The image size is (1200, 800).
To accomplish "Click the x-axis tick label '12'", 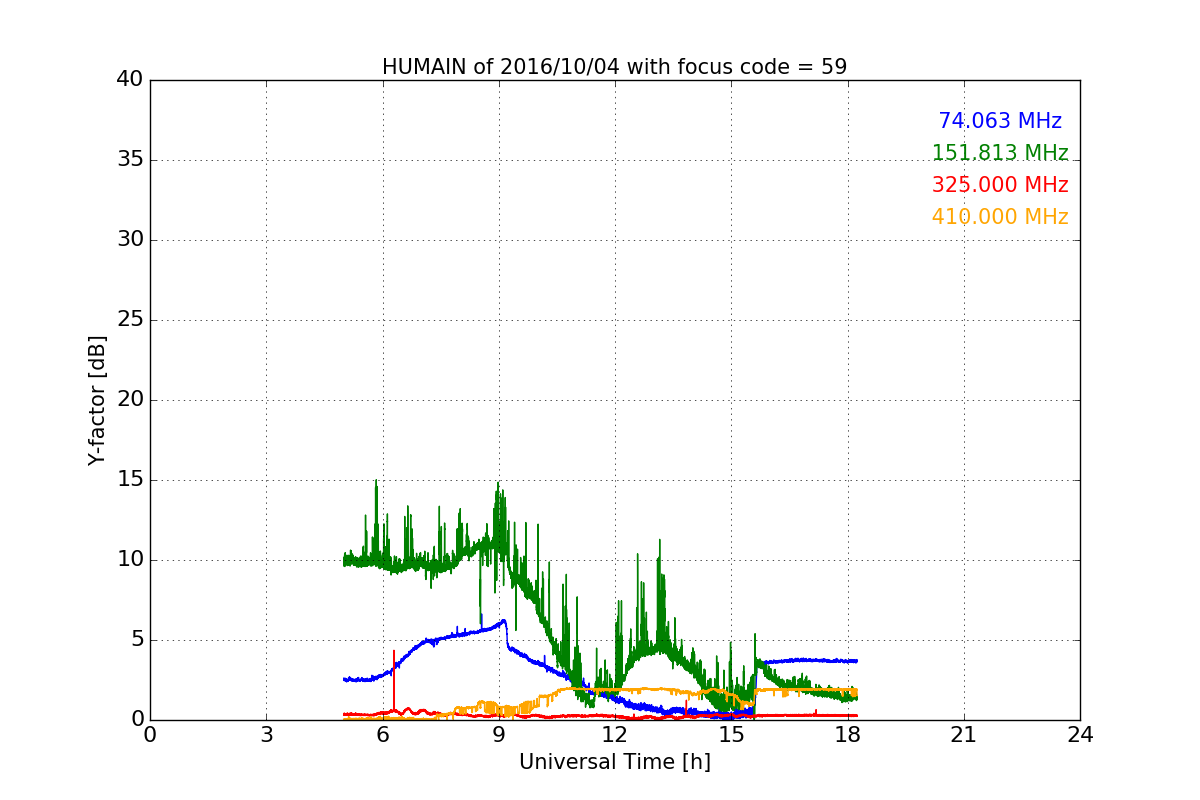I will [x=615, y=735].
